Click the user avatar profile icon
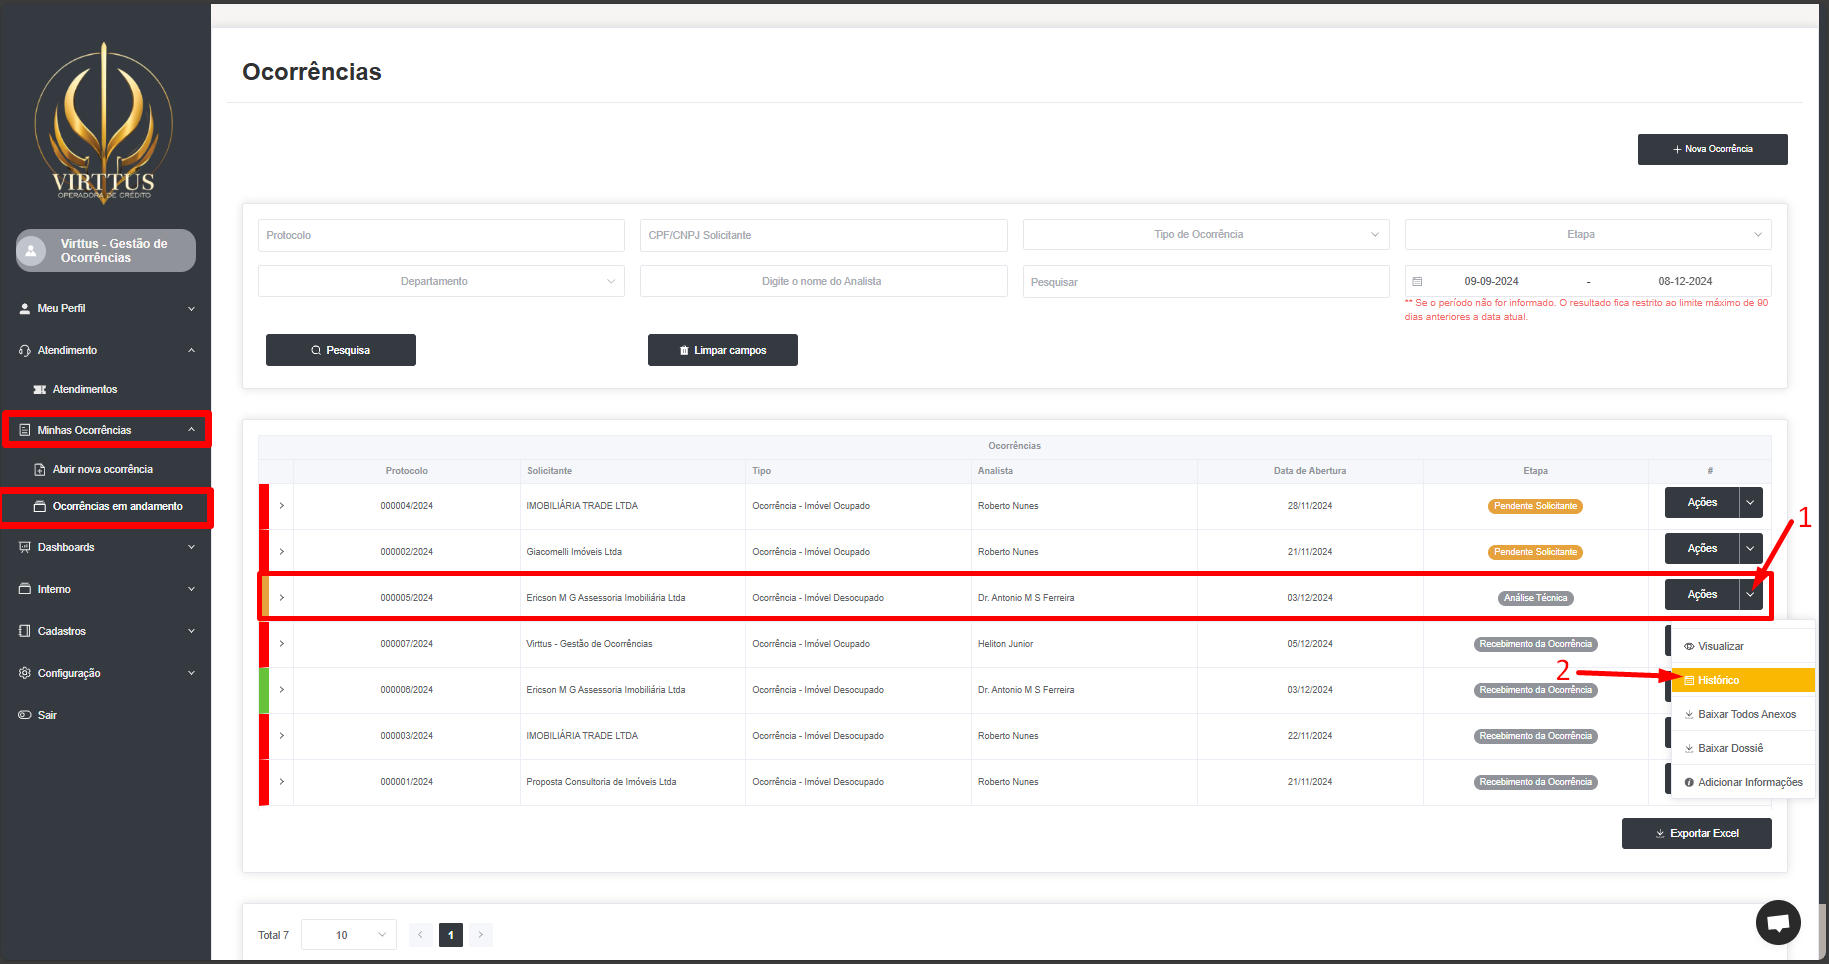1829x964 pixels. [x=32, y=251]
